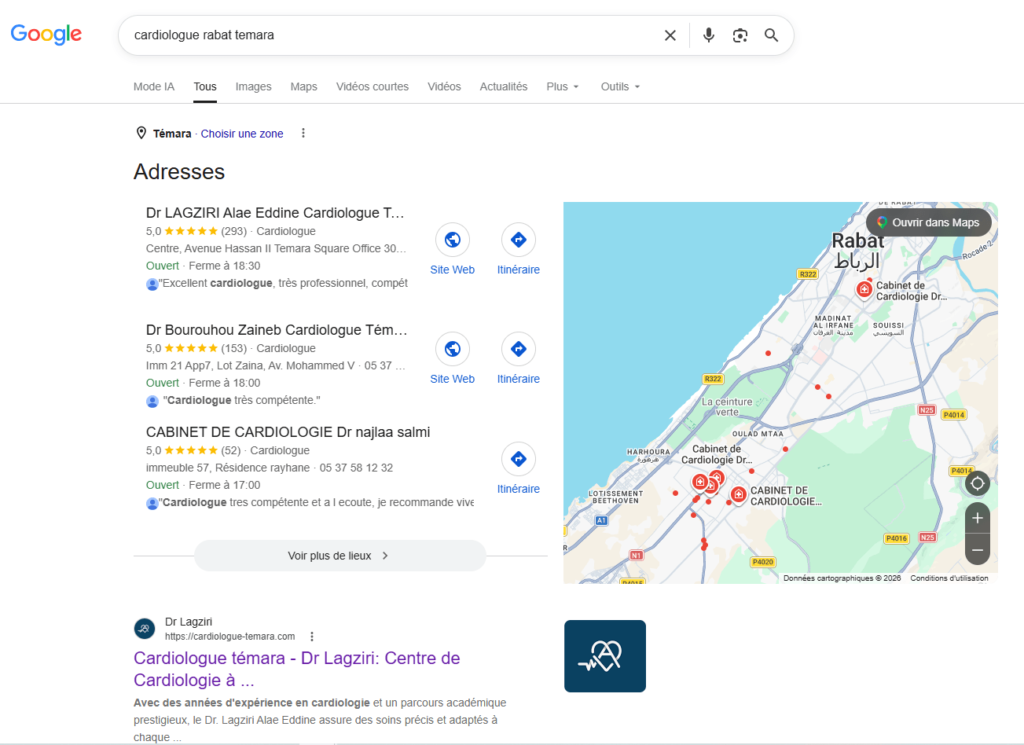Click Ouvrir dans Maps button
Screen dimensions: 1024x745
tap(929, 223)
